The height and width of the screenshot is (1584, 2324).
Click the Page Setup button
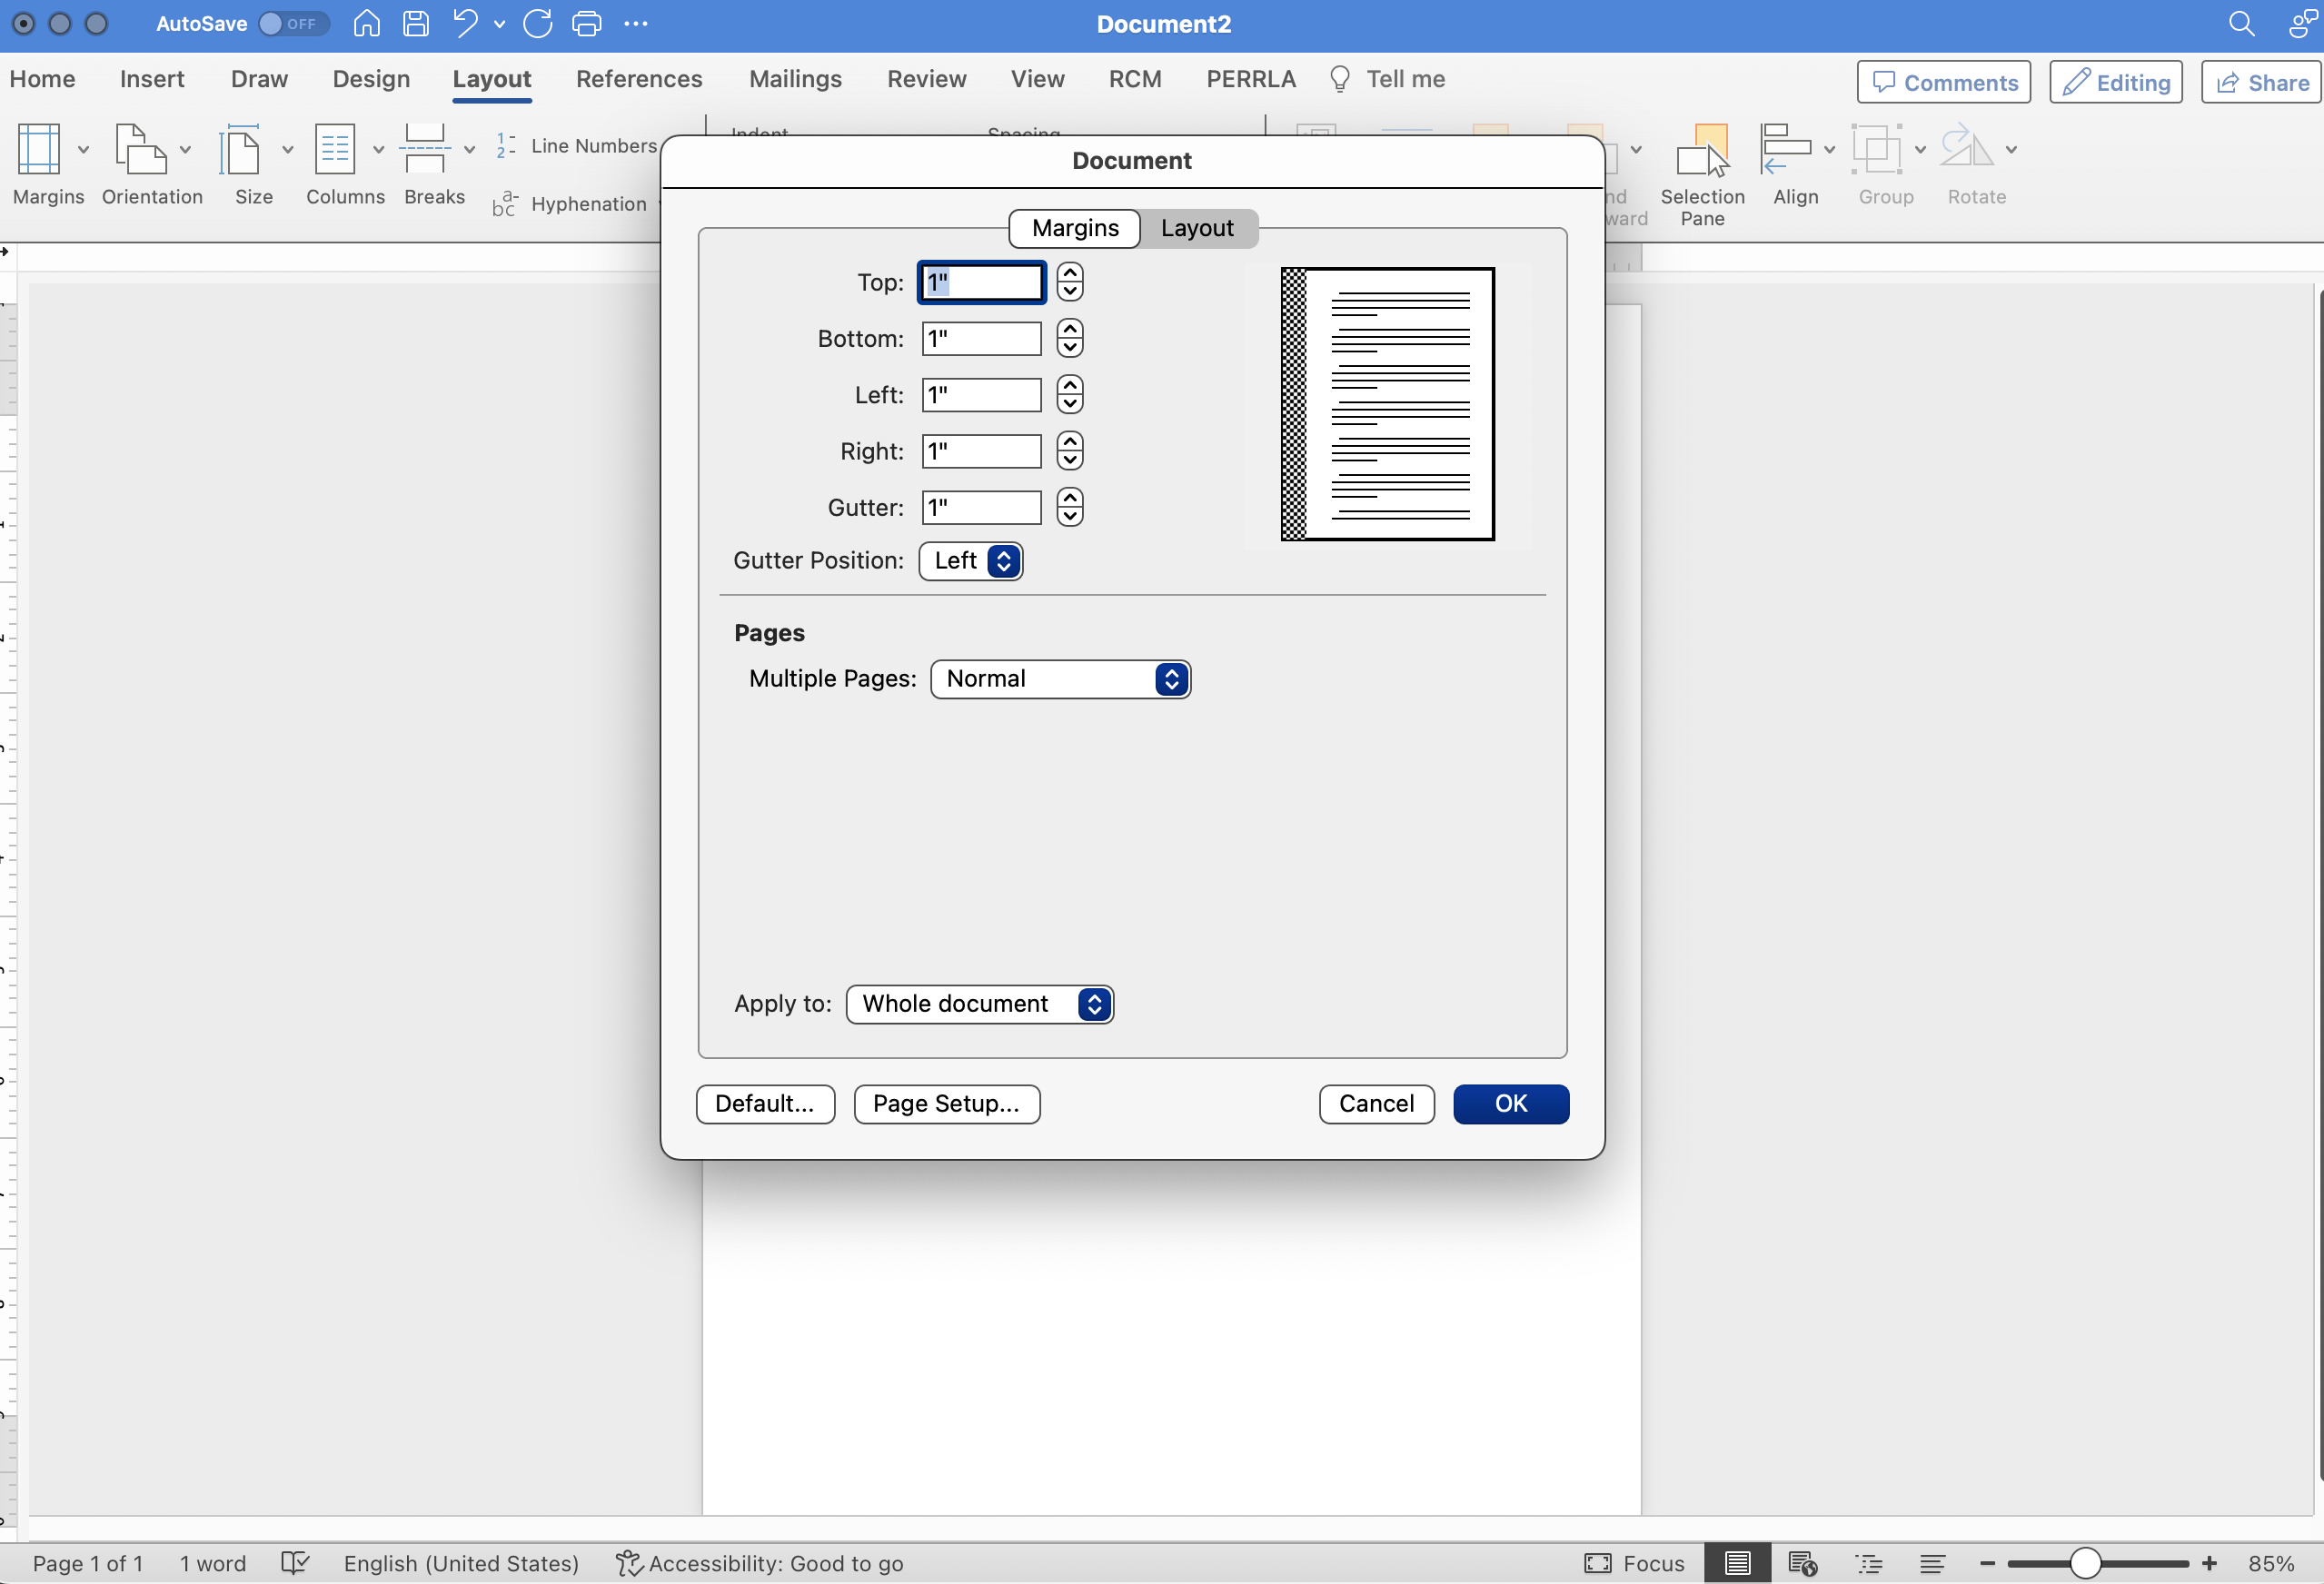[947, 1104]
